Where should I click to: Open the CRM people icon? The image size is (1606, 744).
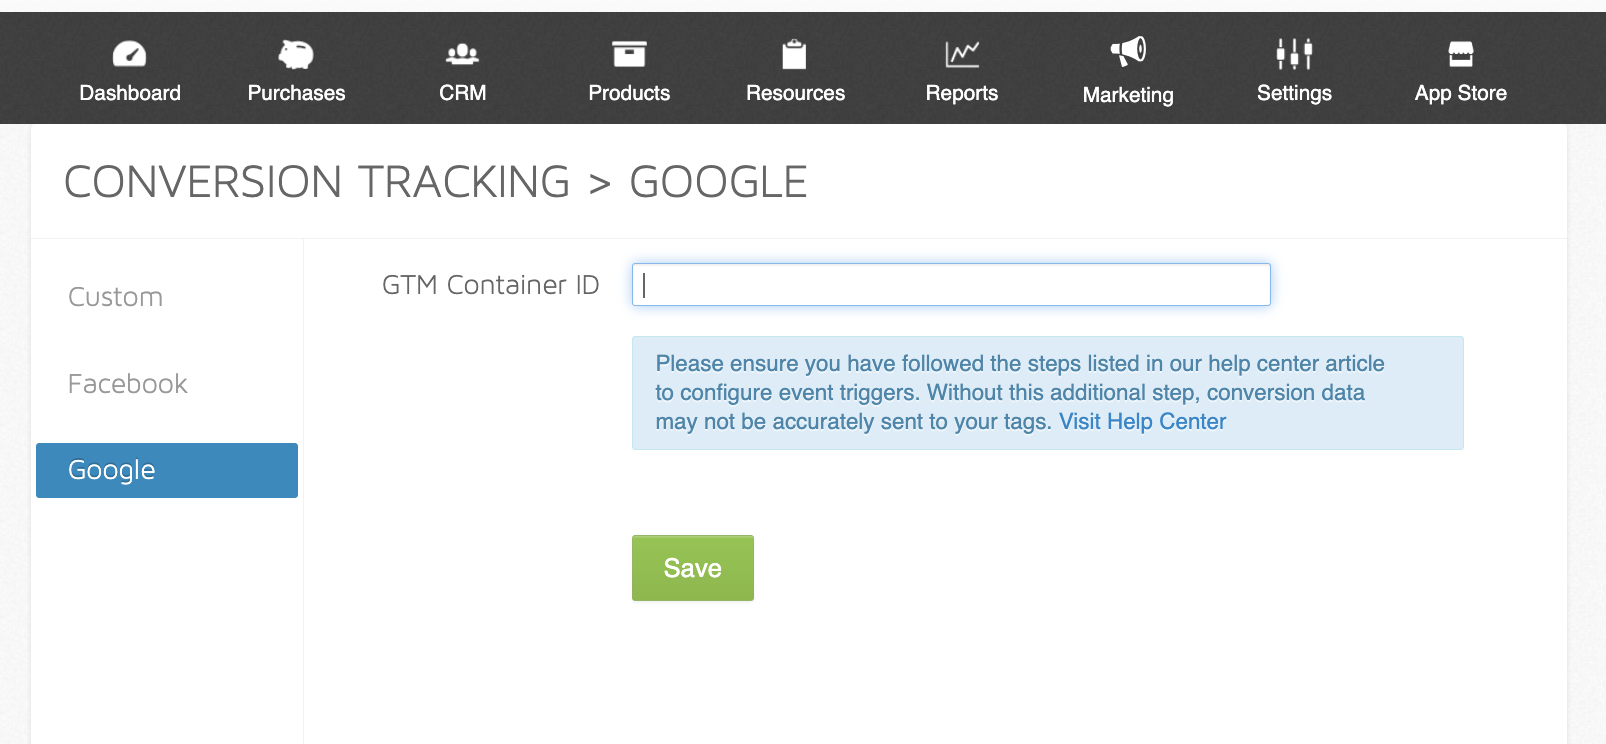pos(462,54)
